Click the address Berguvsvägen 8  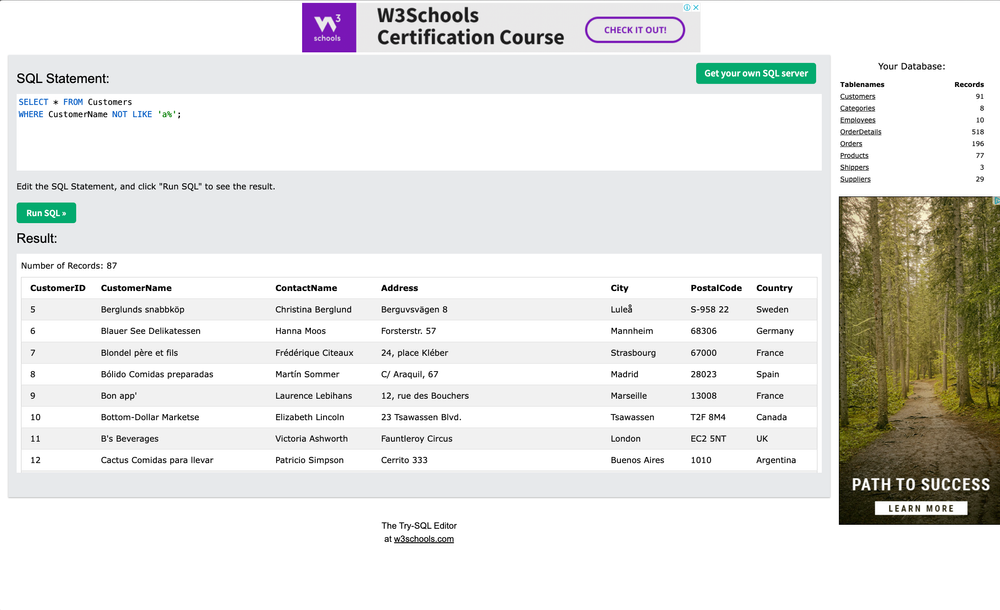tap(414, 309)
